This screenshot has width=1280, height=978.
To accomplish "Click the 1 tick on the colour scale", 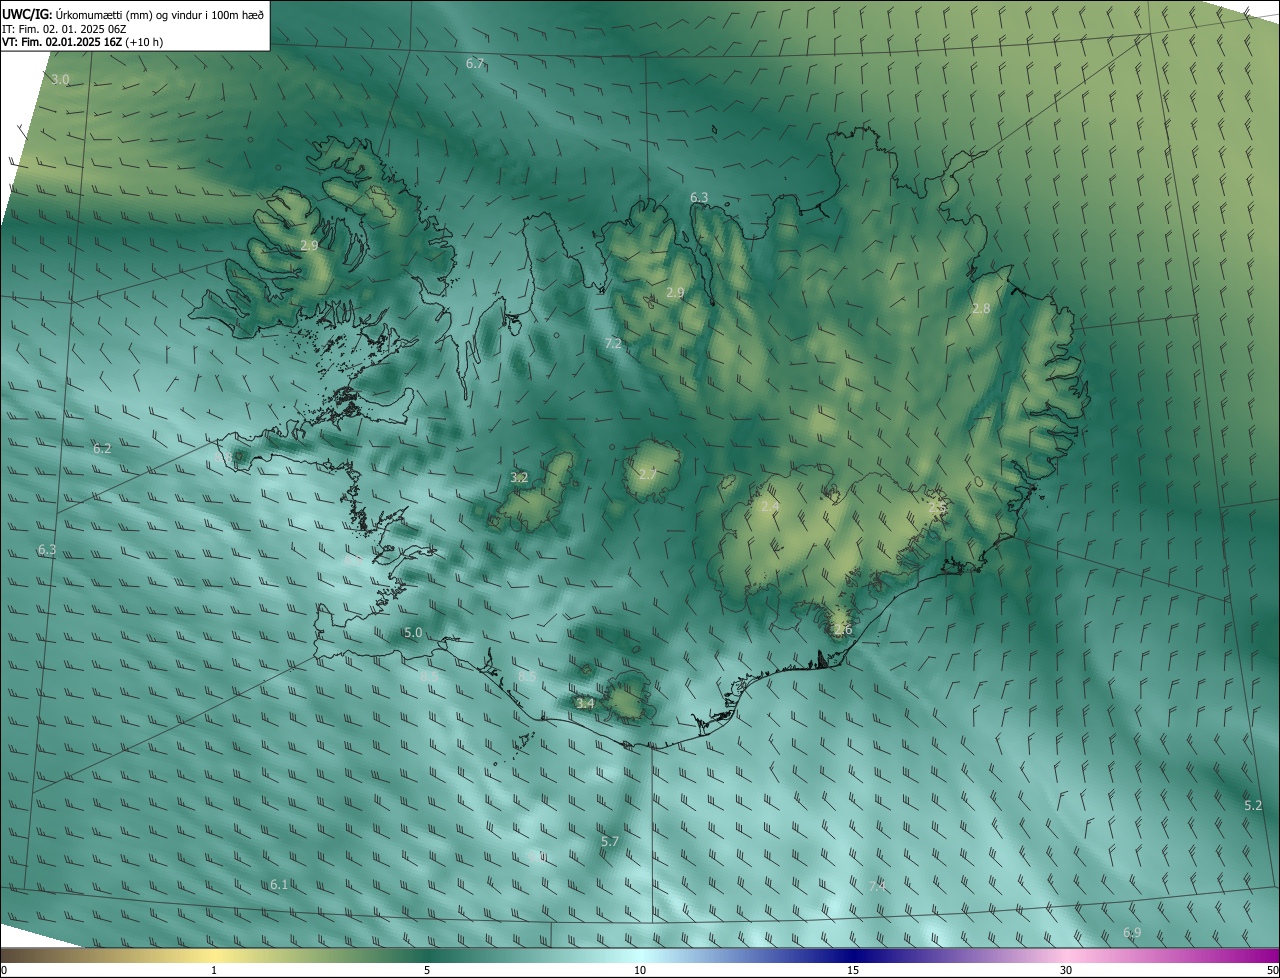I will point(214,970).
